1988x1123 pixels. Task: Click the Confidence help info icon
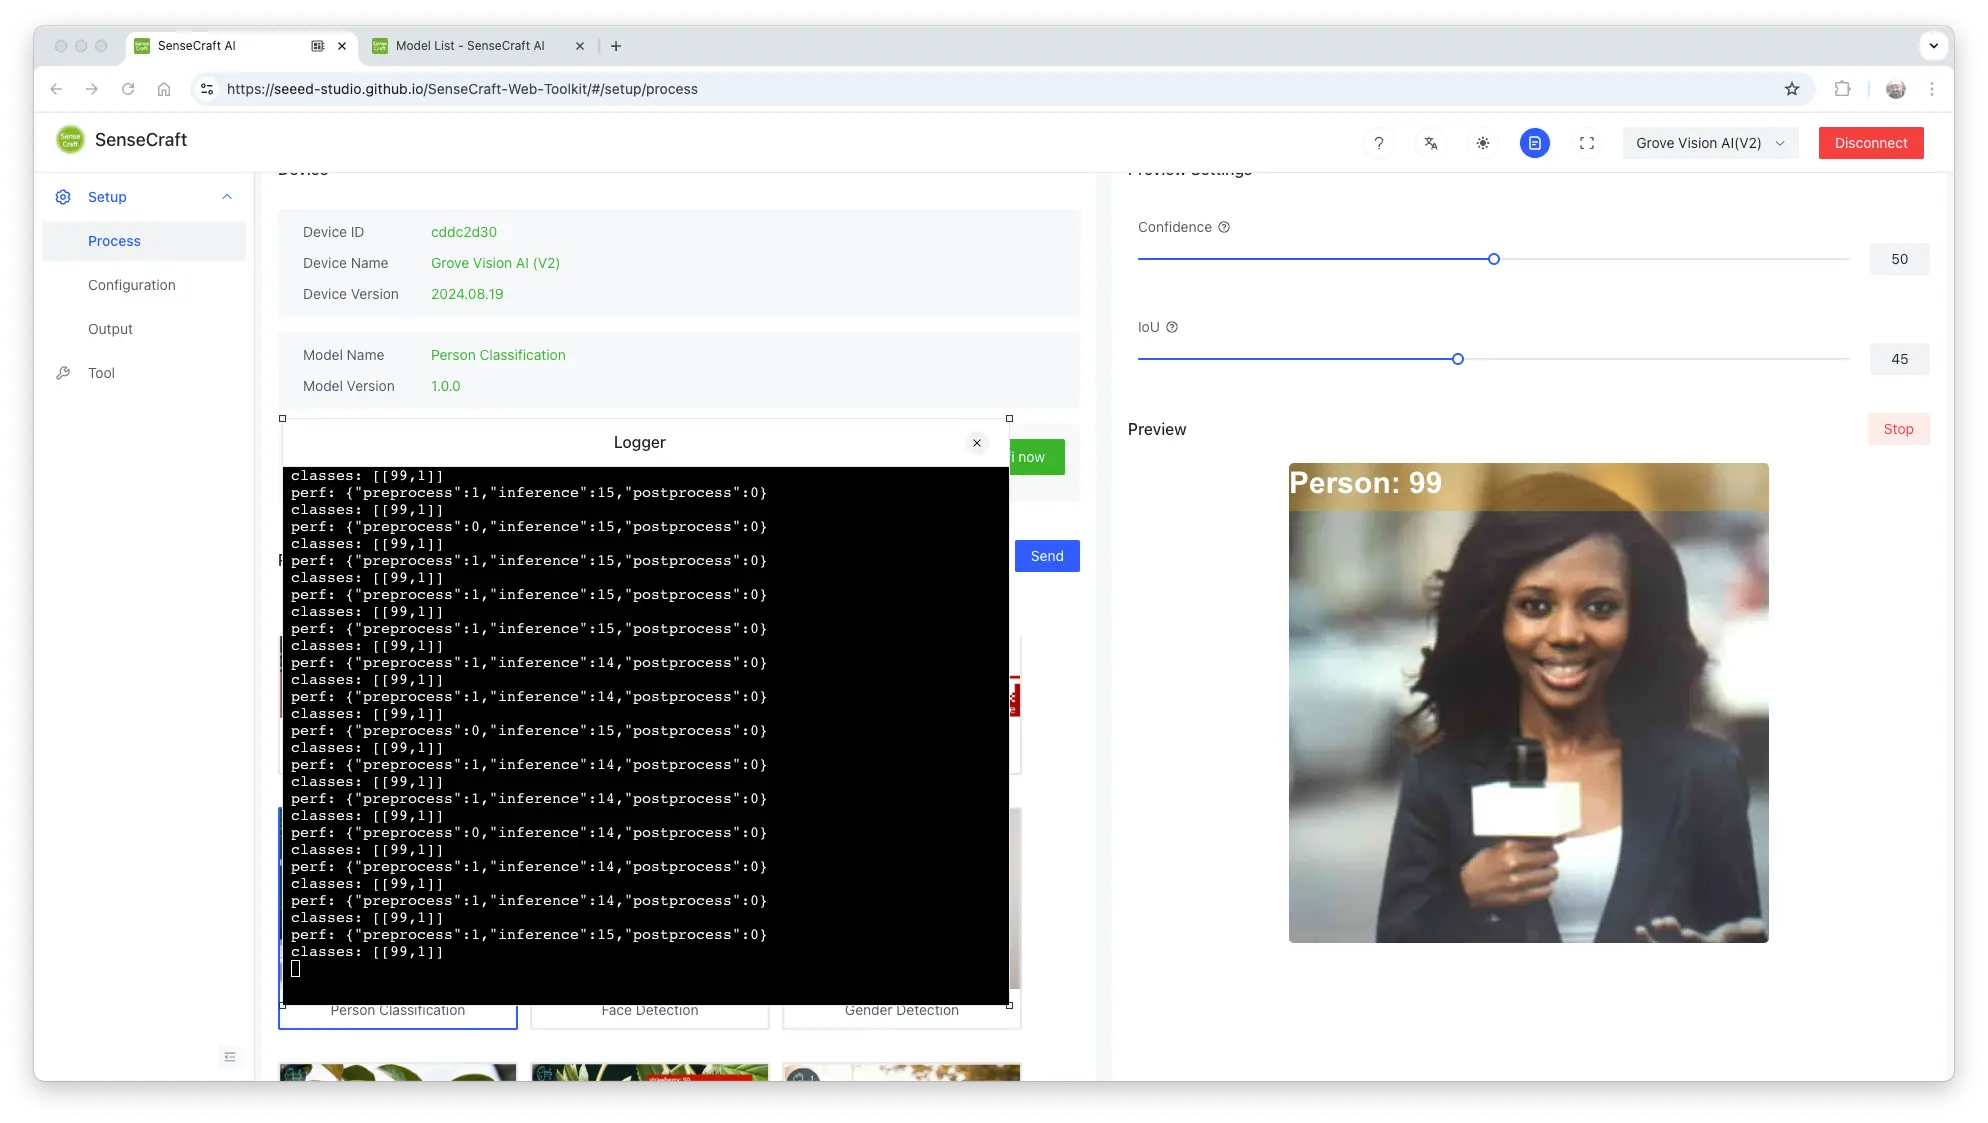tap(1224, 227)
